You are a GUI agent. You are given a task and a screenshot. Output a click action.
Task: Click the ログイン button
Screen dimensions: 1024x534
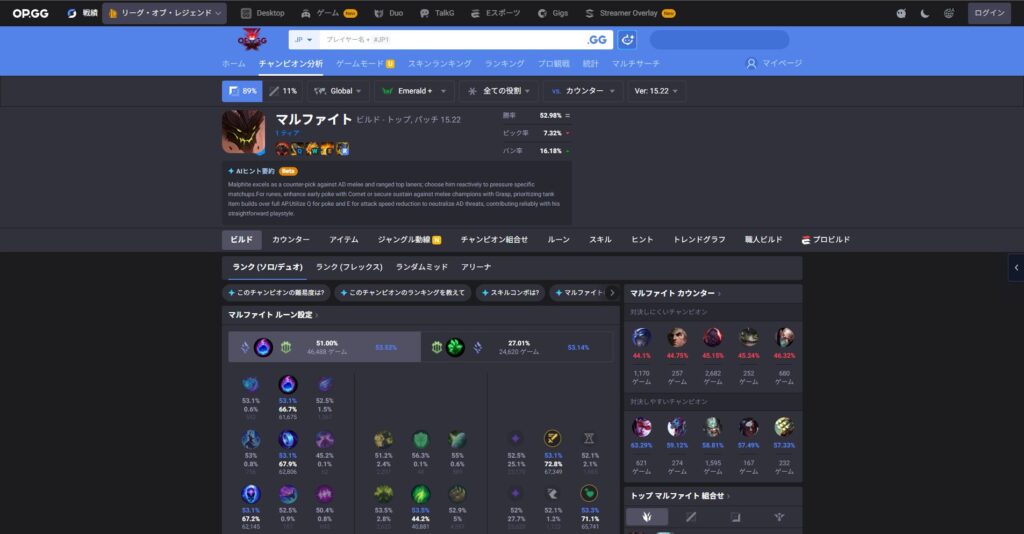(989, 14)
